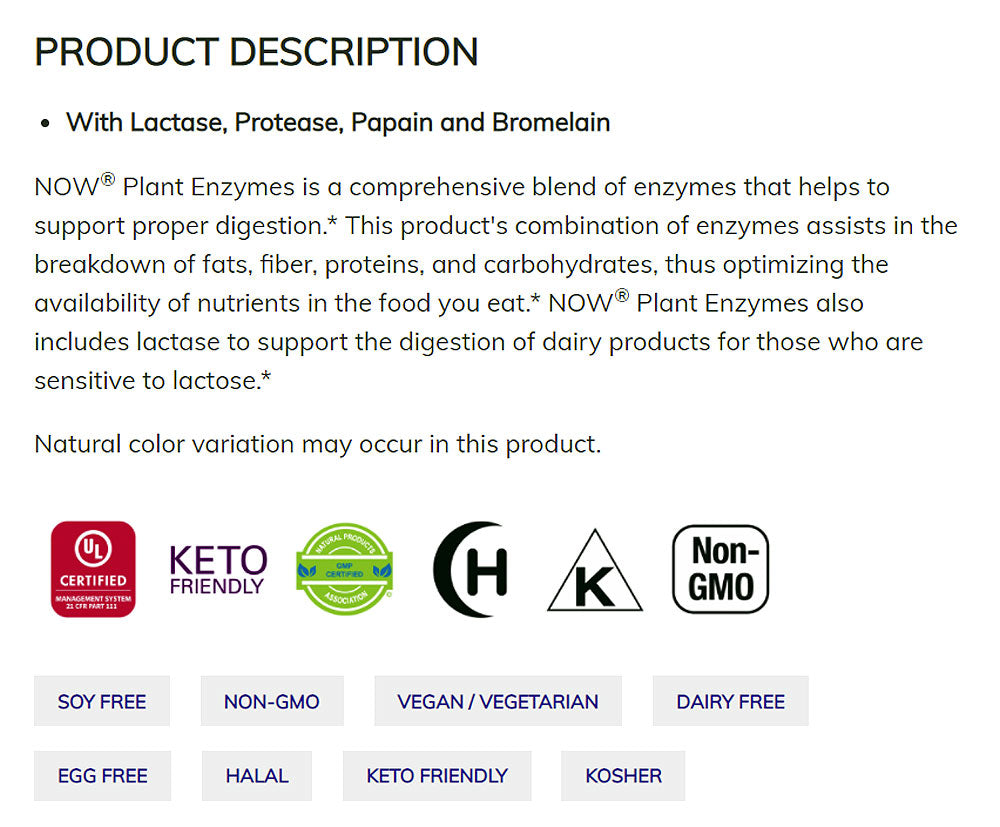Click the bold Lactase, Protease, Papain bullet line
1000x827 pixels.
(x=338, y=123)
